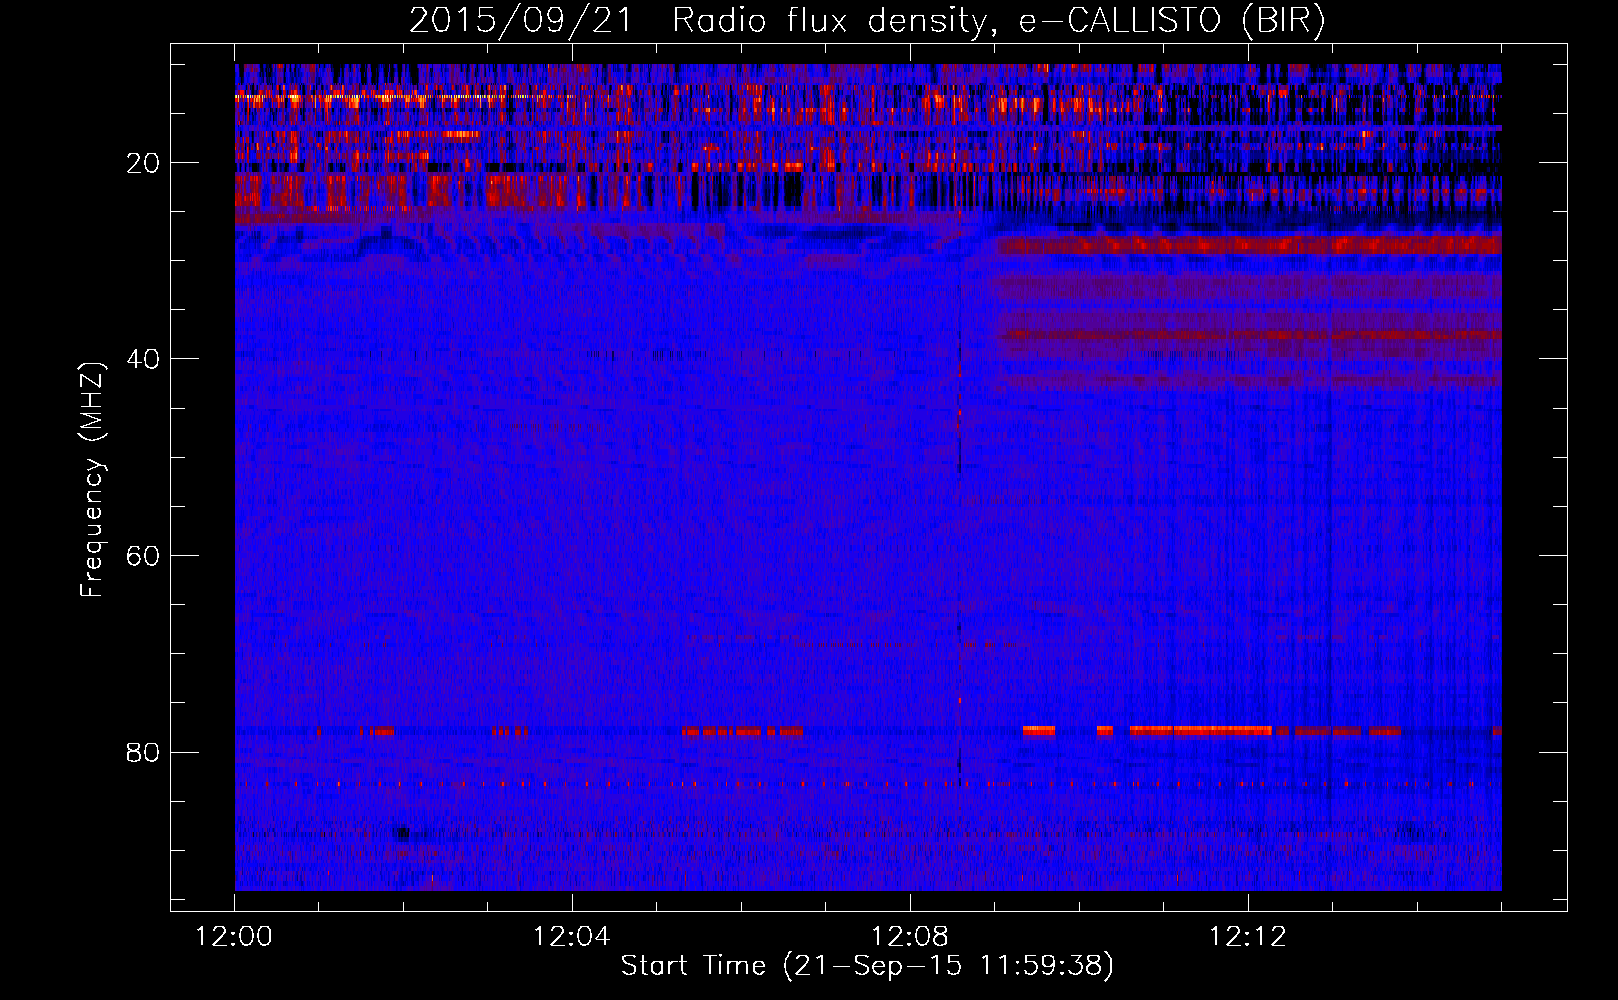Select the "12:04" time tick label

click(x=572, y=936)
